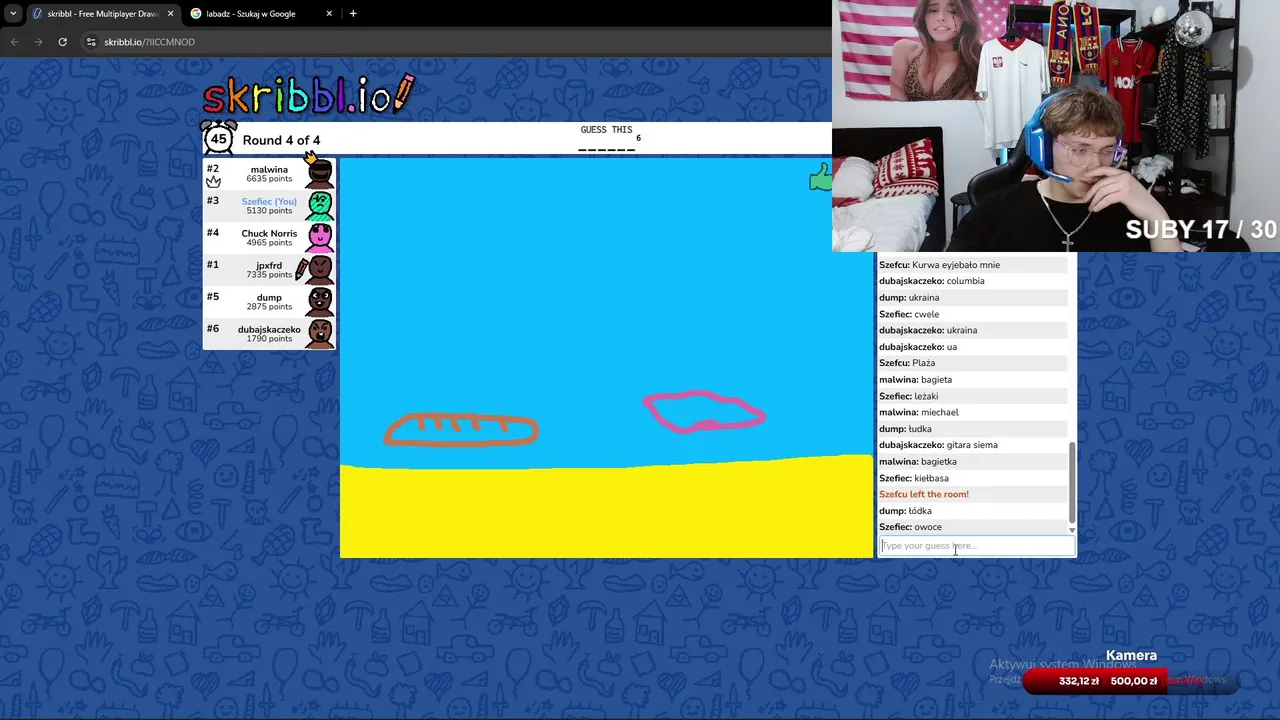This screenshot has width=1280, height=720.
Task: Open a new browser tab
Action: pyautogui.click(x=353, y=14)
